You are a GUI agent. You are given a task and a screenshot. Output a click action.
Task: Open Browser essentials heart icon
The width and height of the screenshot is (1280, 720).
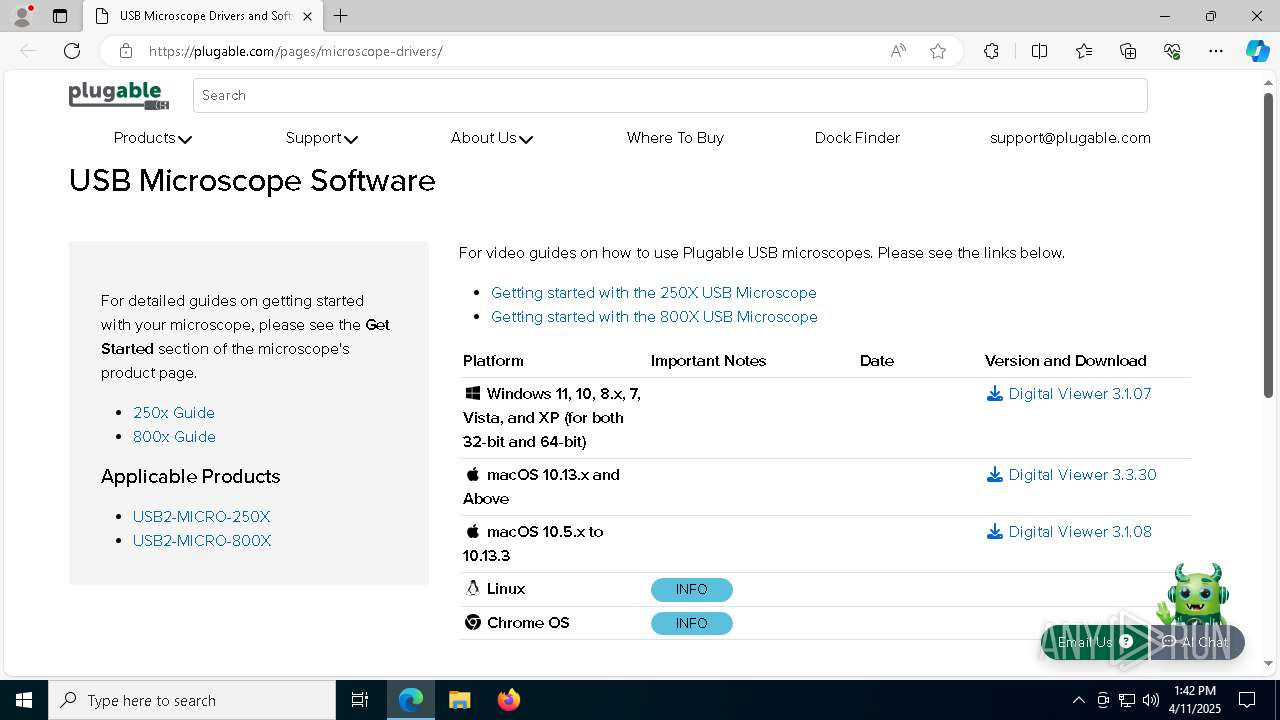tap(1172, 51)
